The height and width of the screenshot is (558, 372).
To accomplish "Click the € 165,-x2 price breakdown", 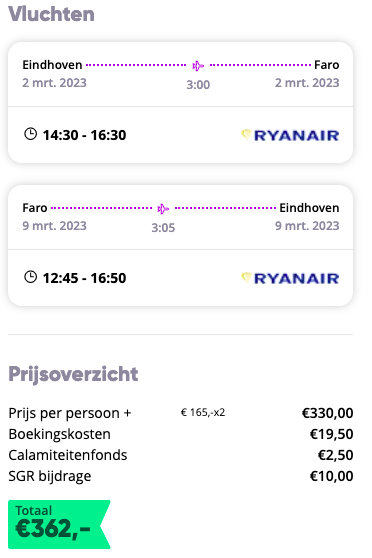I will tap(203, 412).
